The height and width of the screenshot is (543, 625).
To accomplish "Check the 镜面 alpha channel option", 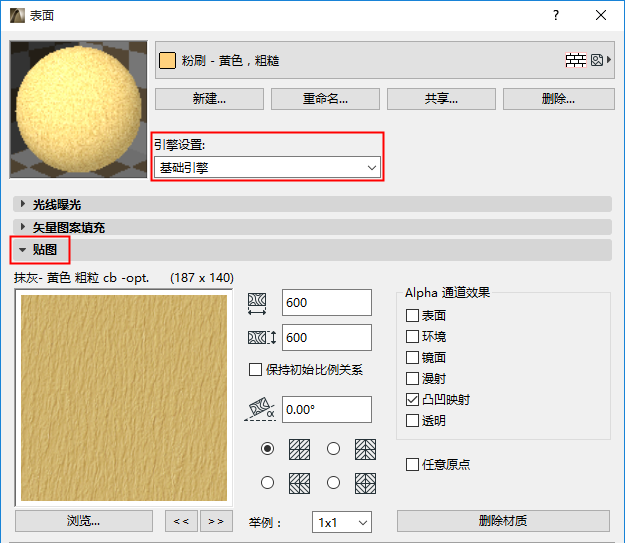I will [412, 358].
